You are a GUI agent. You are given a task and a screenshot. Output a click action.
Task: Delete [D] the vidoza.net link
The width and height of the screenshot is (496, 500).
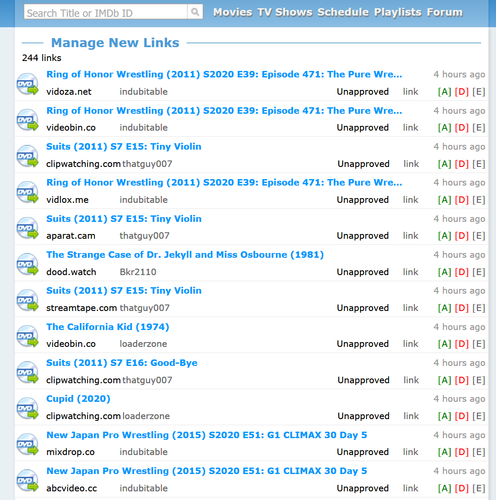[462, 92]
